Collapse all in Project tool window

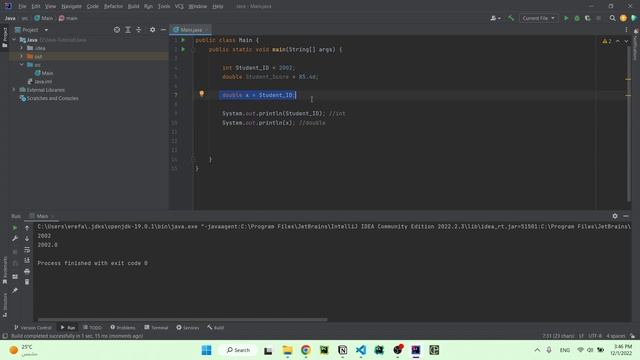139,30
